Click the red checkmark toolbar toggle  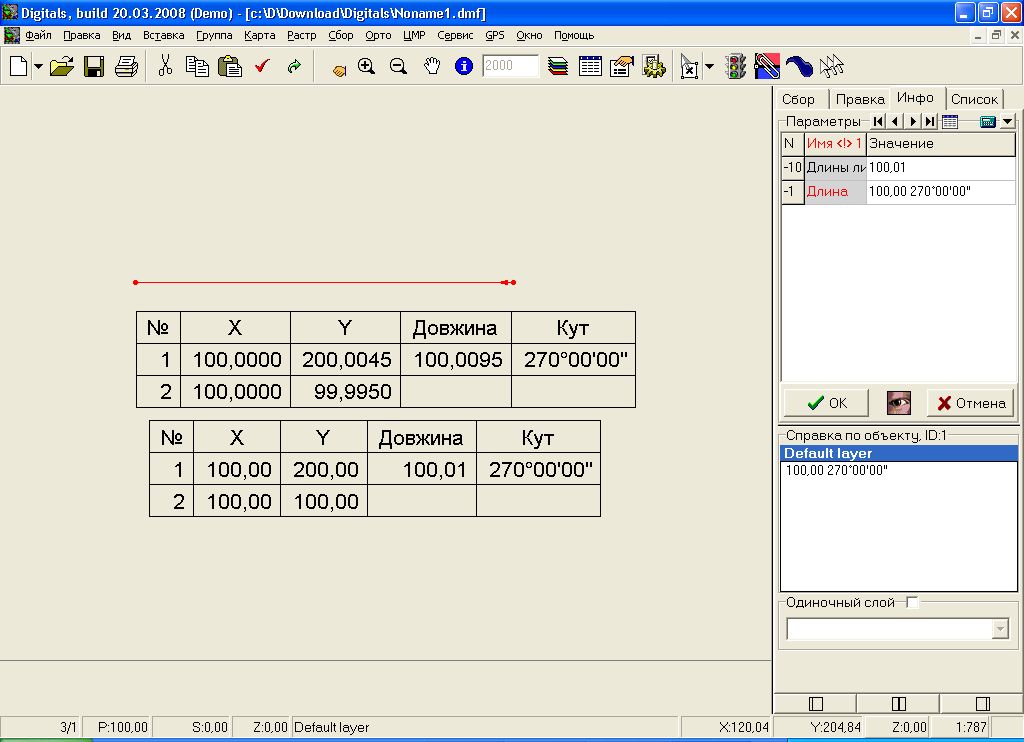263,66
